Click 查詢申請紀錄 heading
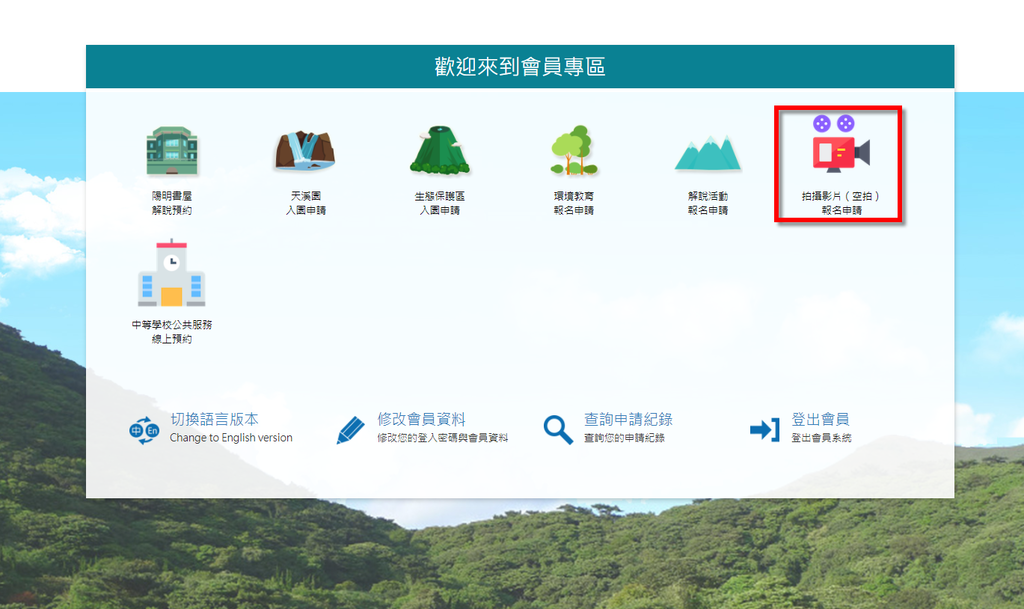 (x=628, y=419)
